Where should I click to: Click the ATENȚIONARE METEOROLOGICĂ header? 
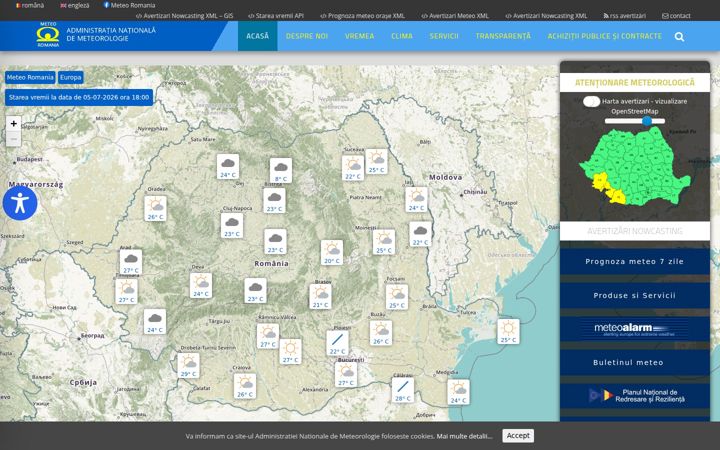click(x=635, y=83)
